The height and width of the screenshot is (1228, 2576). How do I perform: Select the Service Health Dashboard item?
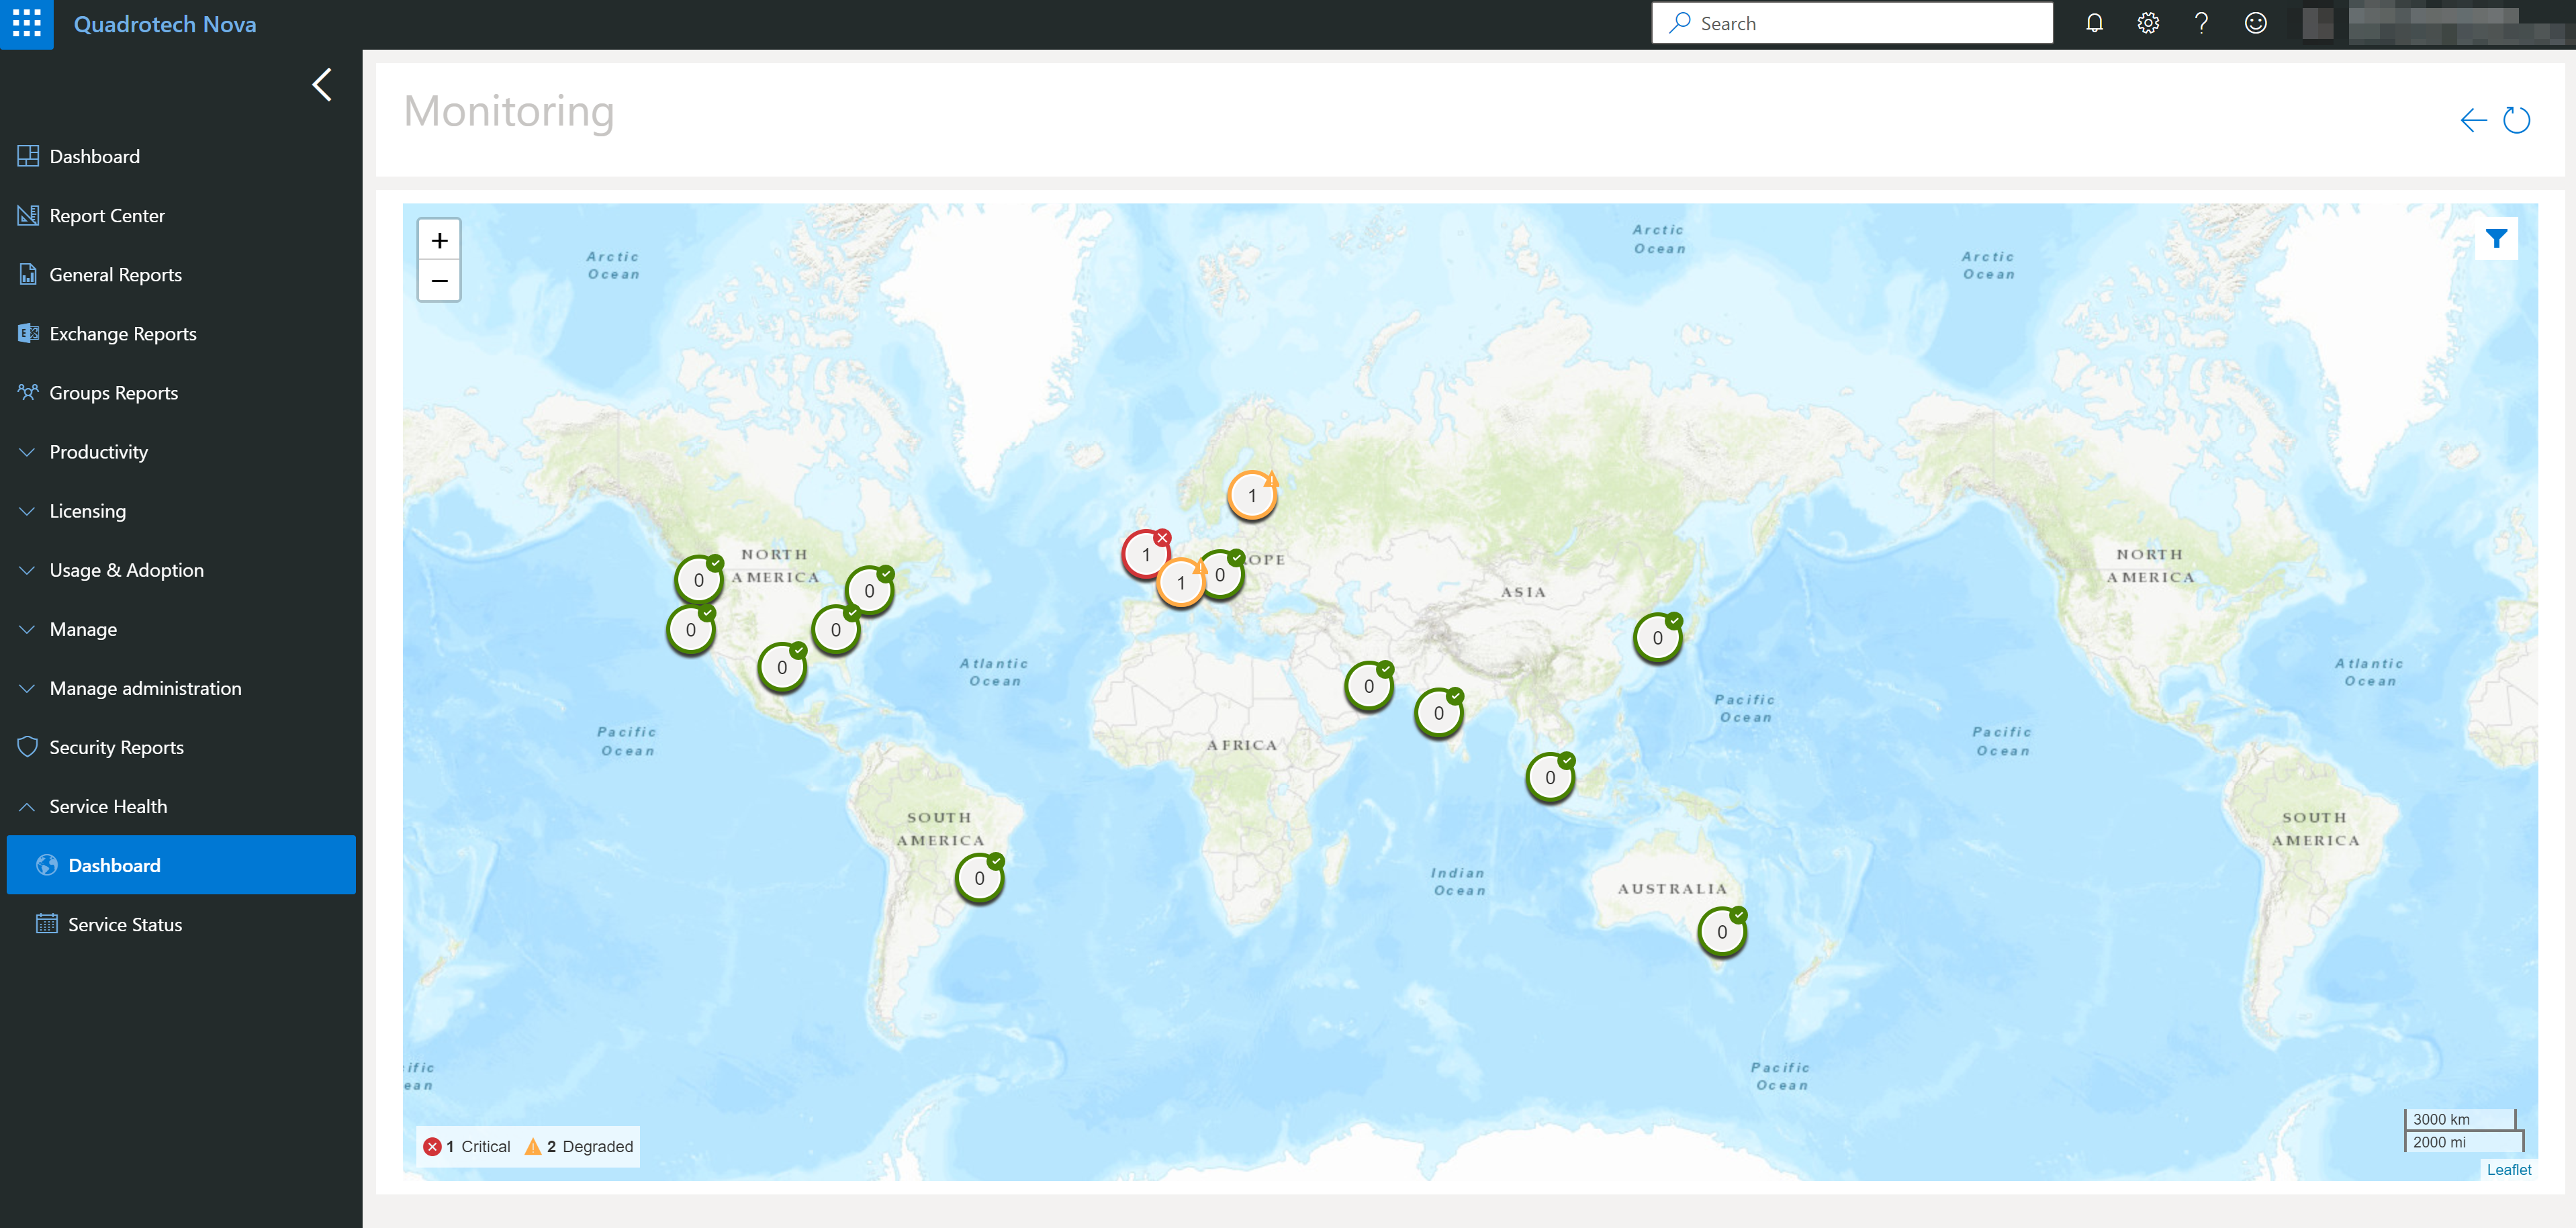(181, 865)
